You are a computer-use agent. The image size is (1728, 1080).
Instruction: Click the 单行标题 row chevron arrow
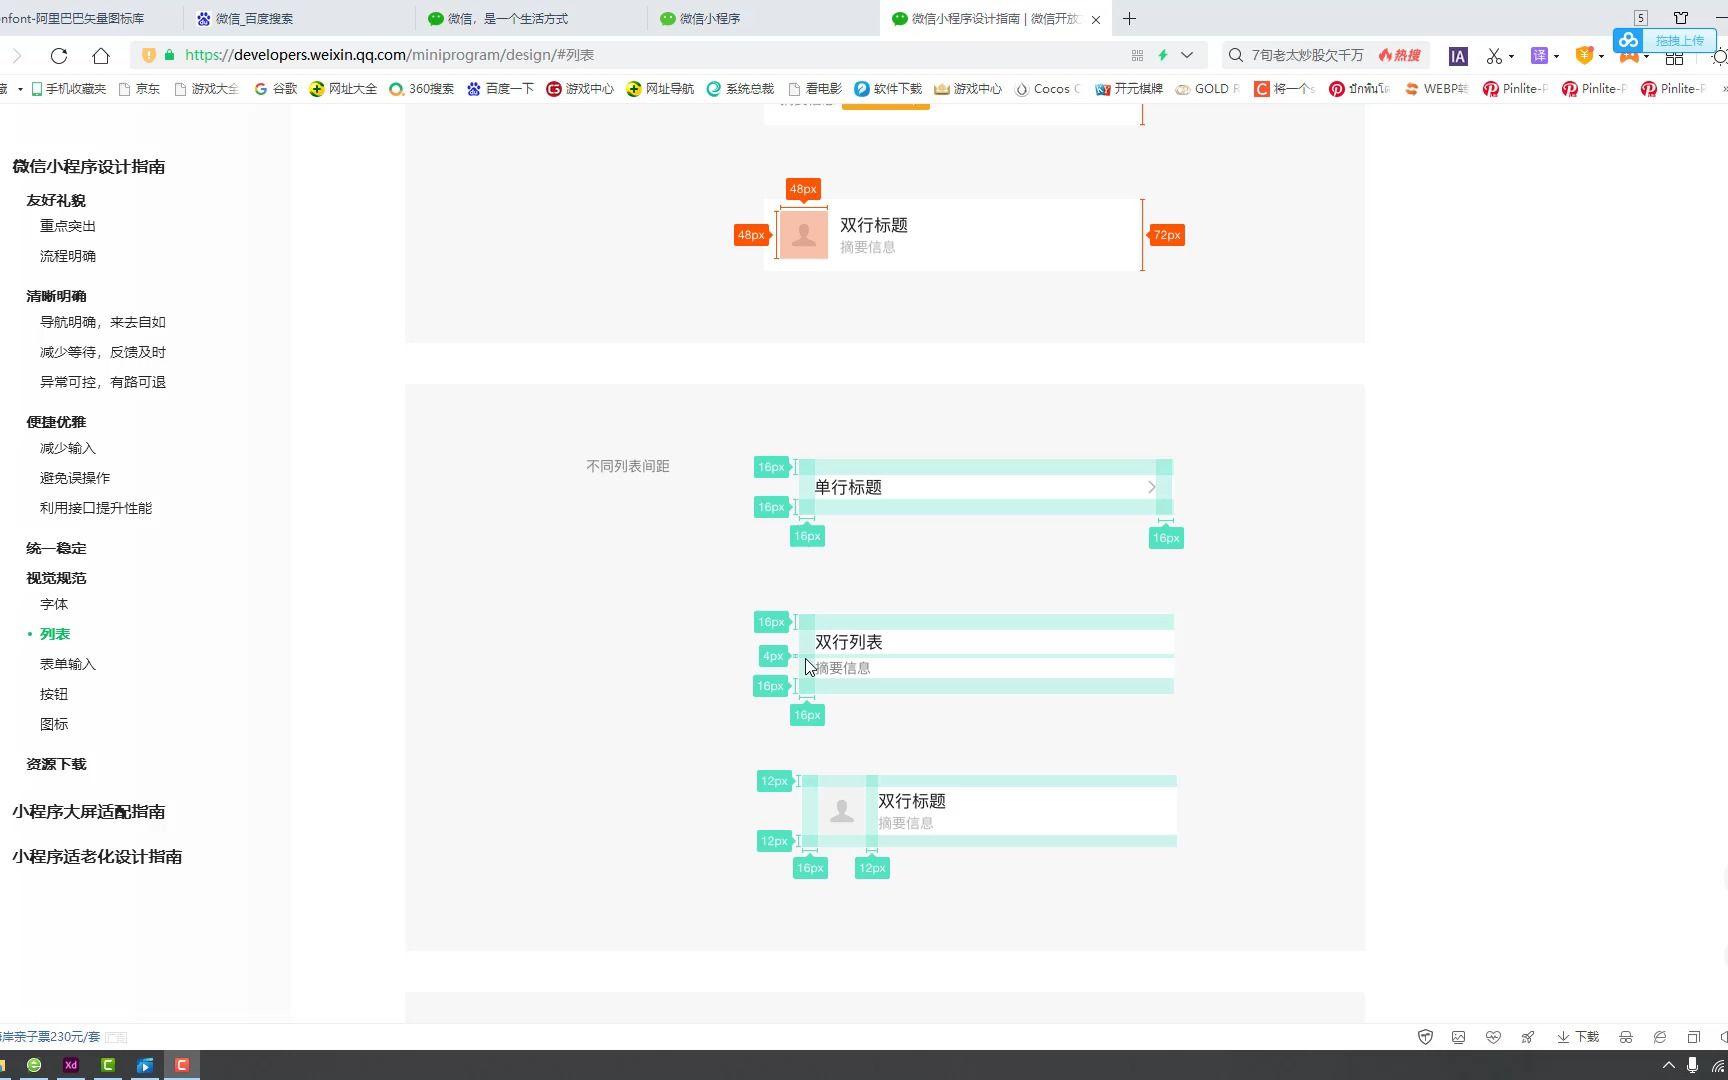[1151, 487]
